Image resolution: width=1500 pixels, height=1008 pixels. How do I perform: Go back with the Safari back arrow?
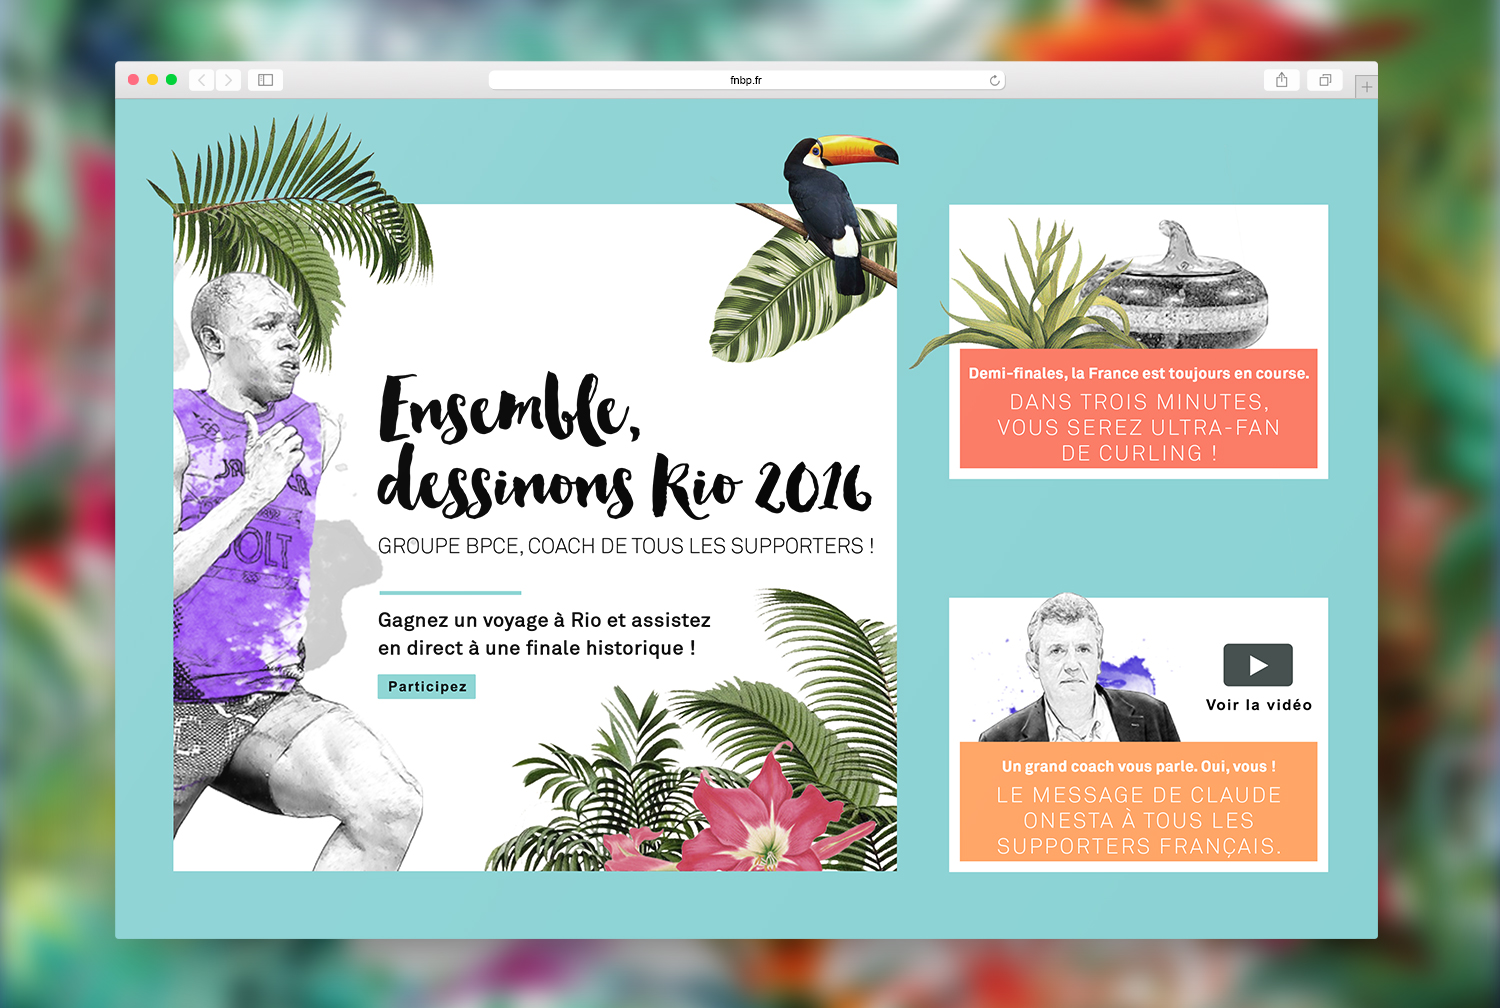(202, 80)
